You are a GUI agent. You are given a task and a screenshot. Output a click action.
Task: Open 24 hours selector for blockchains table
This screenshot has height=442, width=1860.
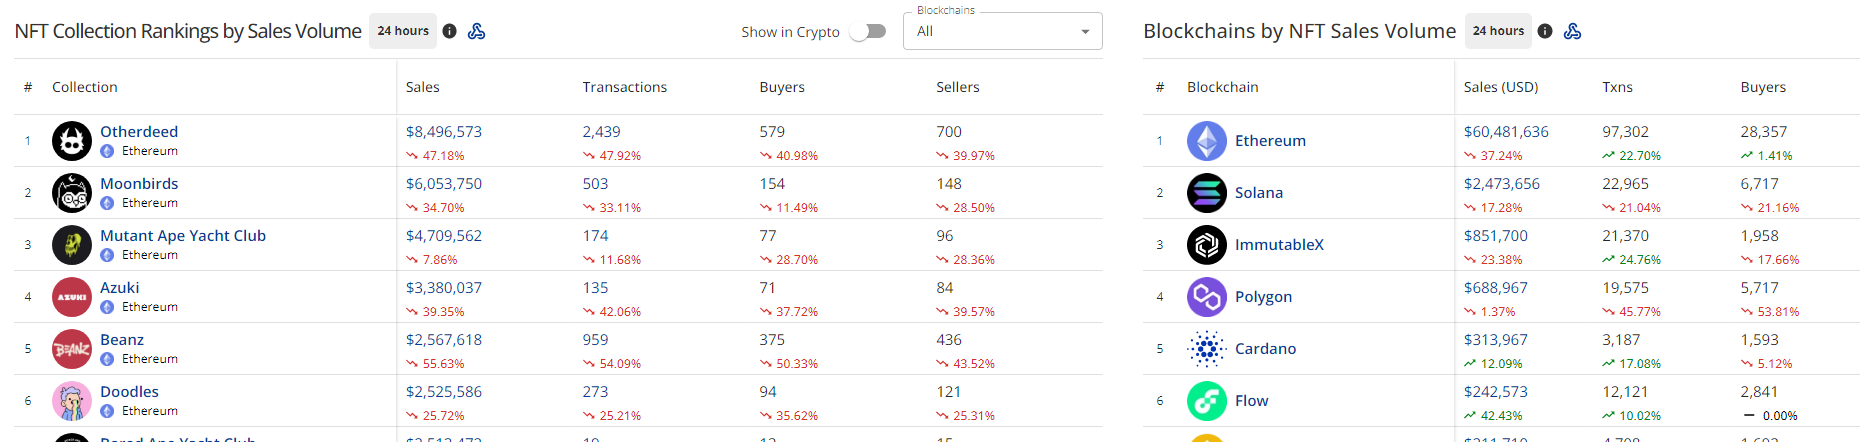1499,31
